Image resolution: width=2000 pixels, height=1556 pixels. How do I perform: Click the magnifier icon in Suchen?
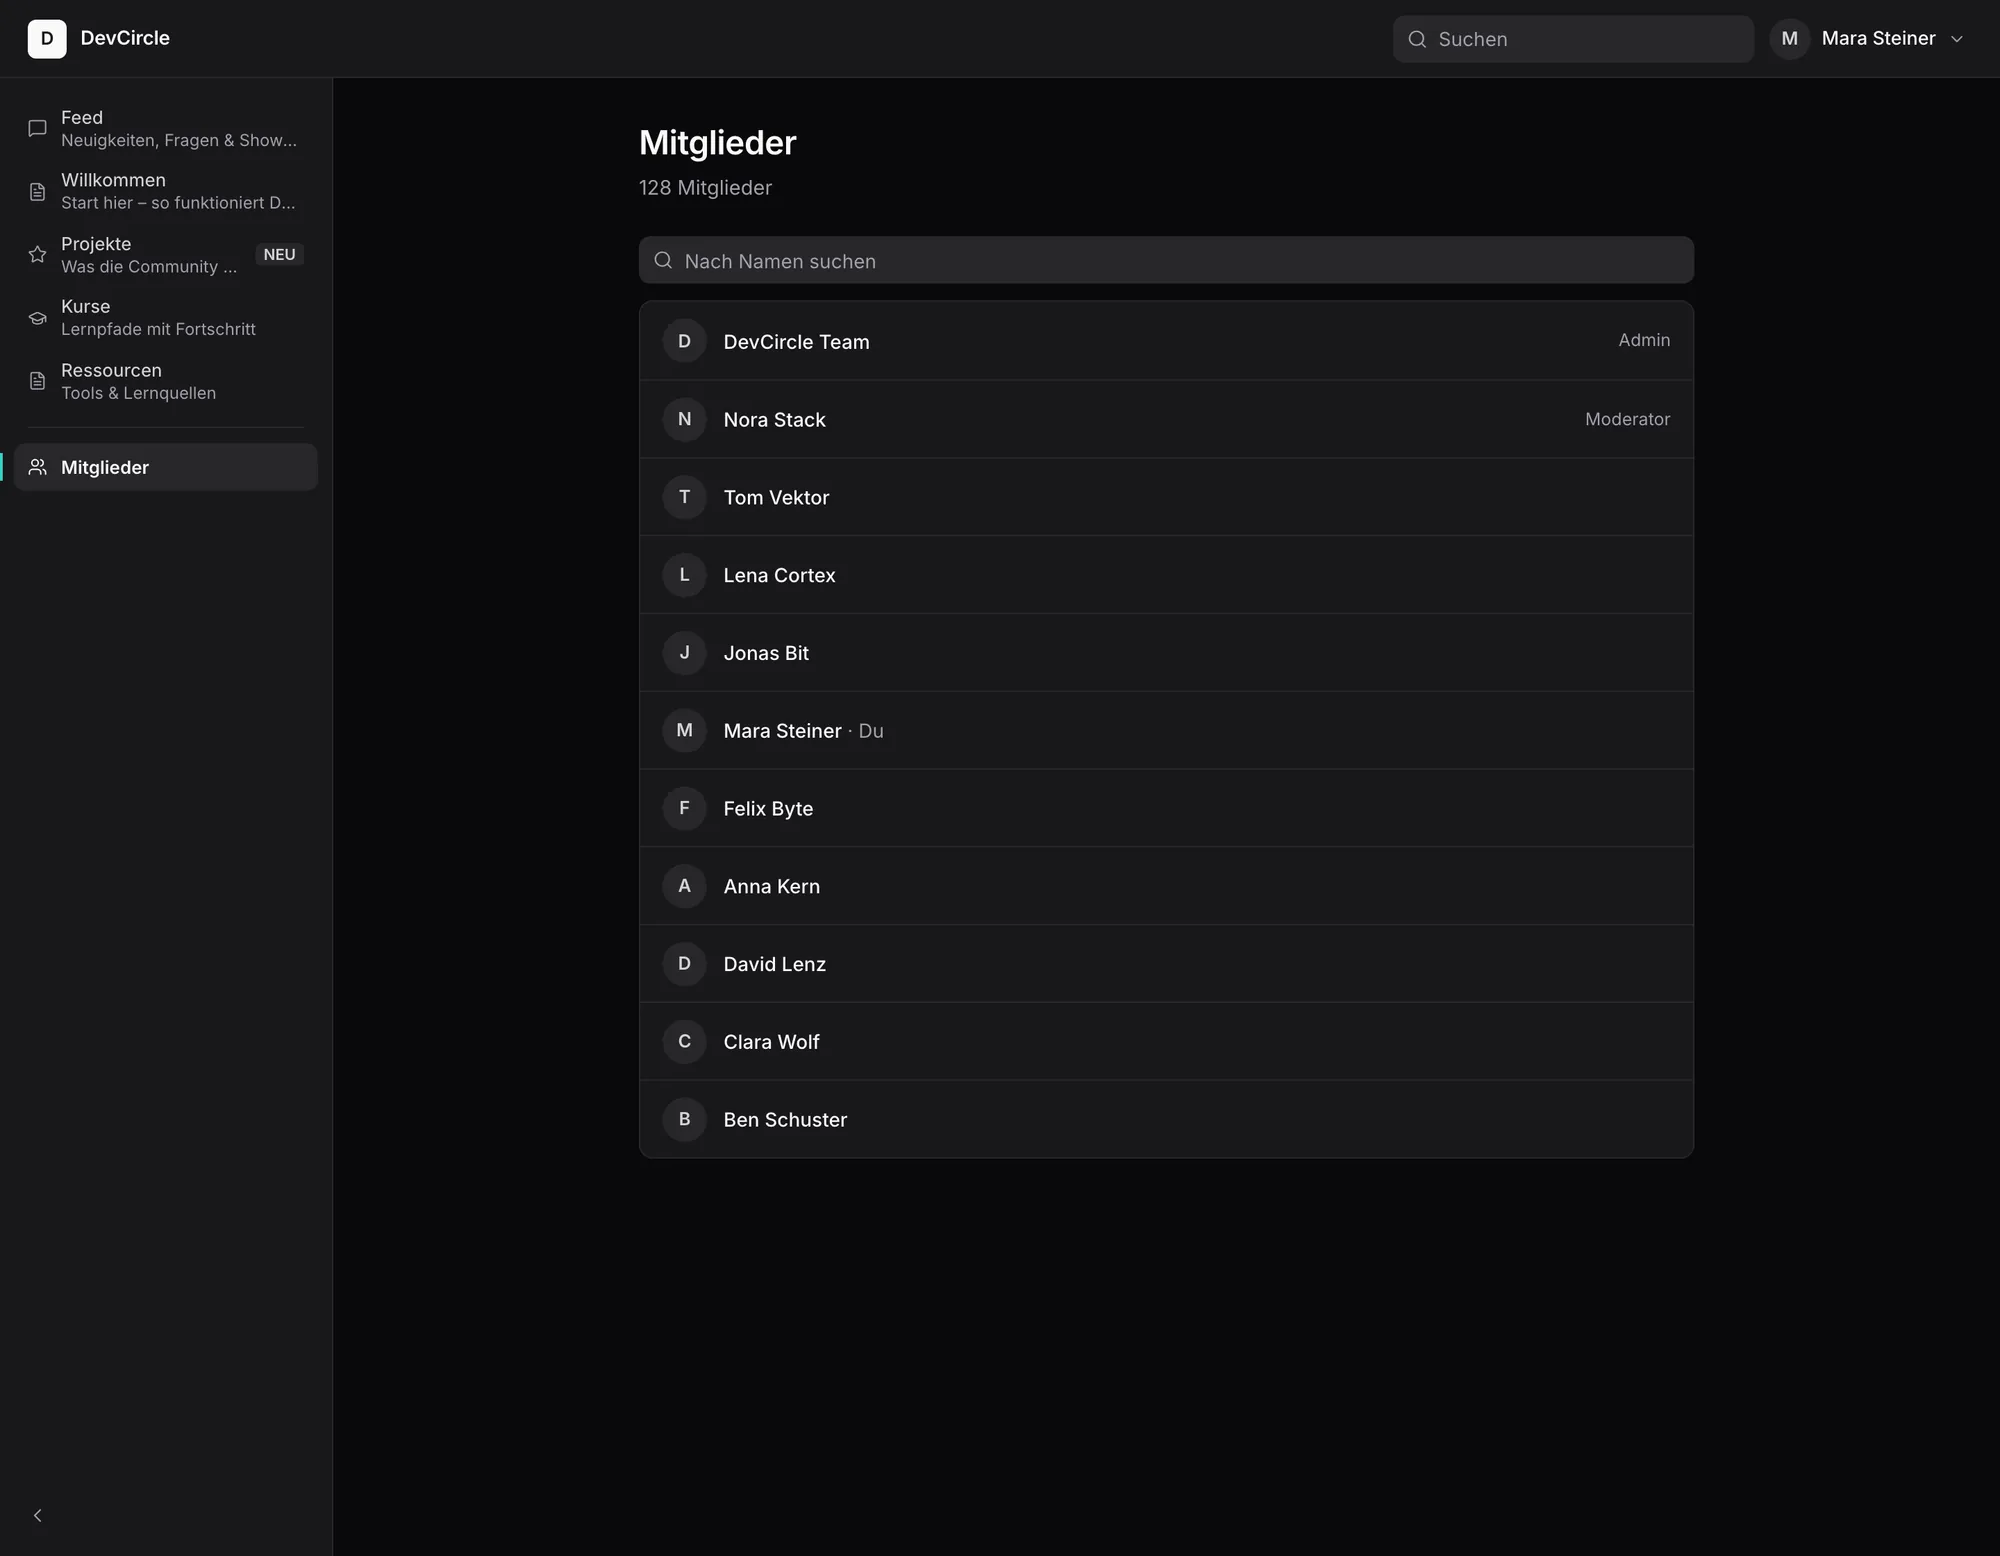1417,39
